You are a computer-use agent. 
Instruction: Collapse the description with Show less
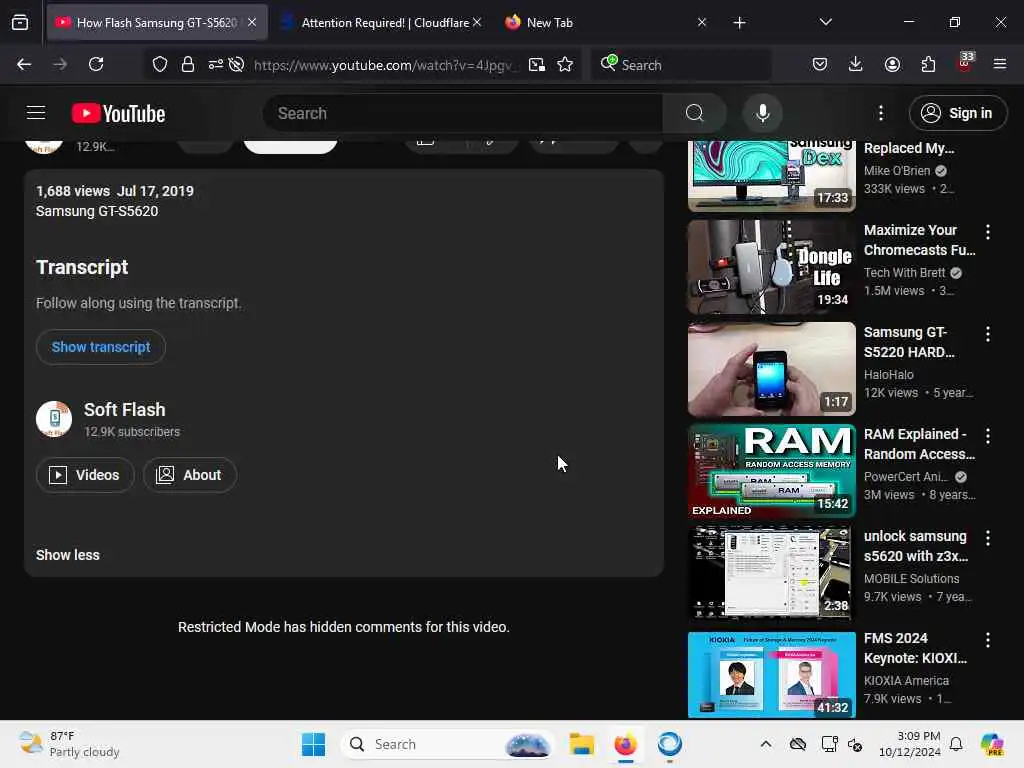tap(68, 555)
